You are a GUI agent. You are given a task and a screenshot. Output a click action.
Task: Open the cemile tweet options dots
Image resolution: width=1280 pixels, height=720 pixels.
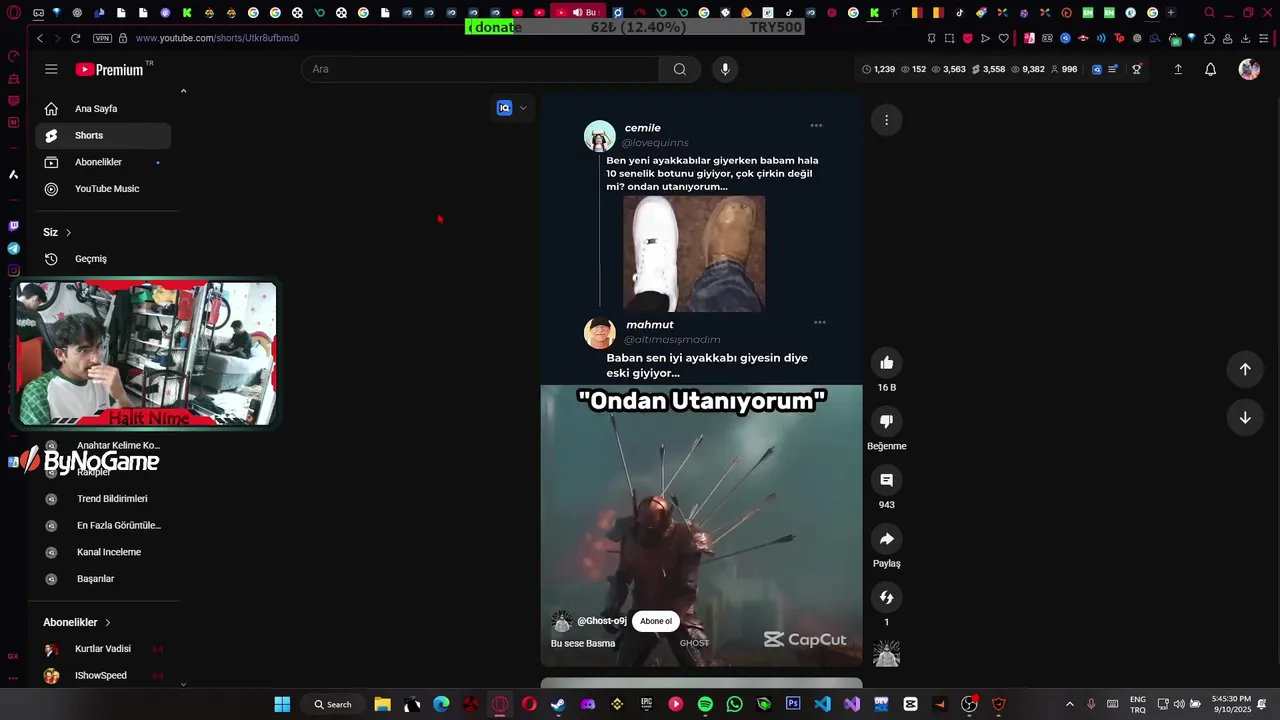coord(816,126)
